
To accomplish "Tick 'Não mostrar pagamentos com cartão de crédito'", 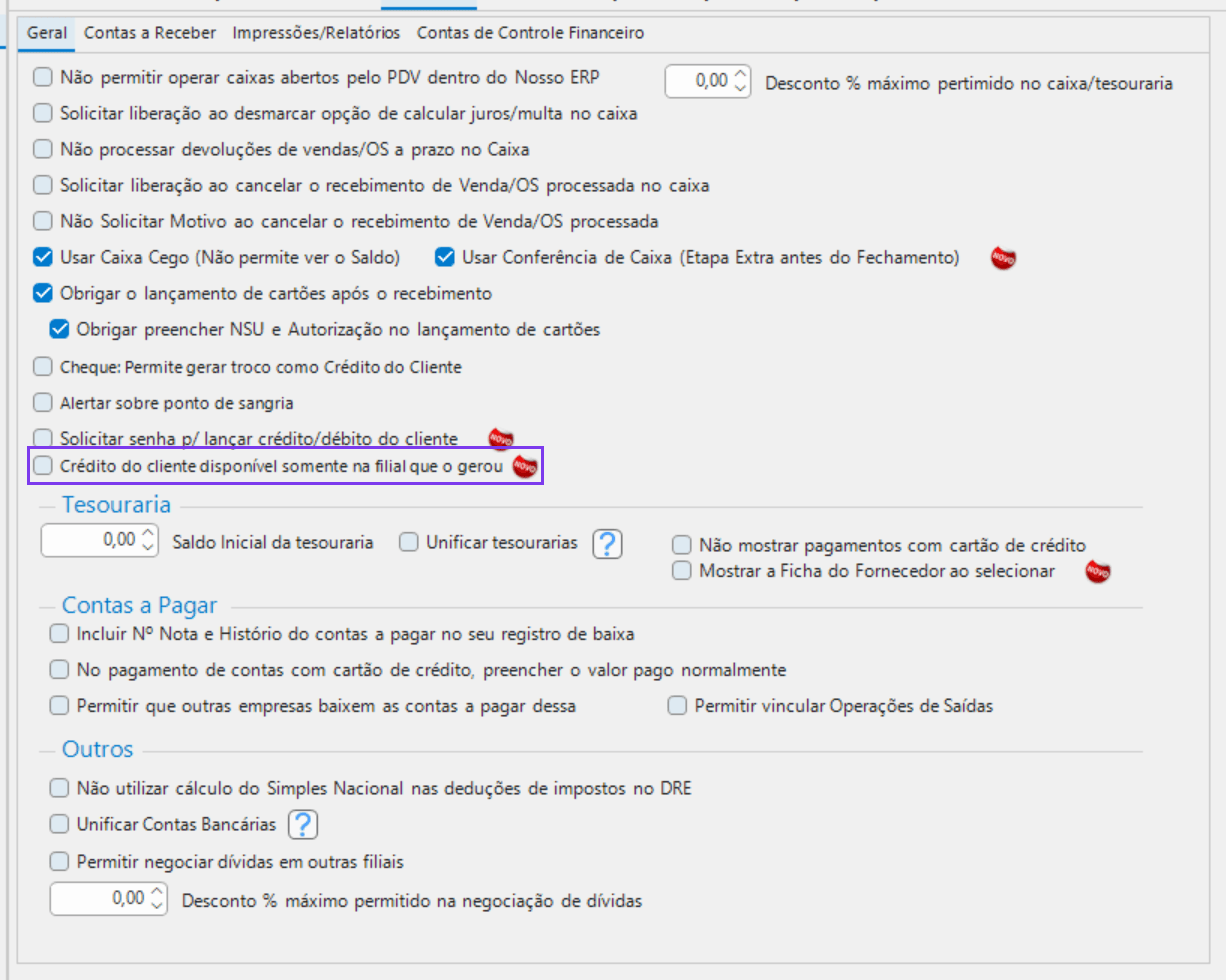I will click(x=682, y=545).
